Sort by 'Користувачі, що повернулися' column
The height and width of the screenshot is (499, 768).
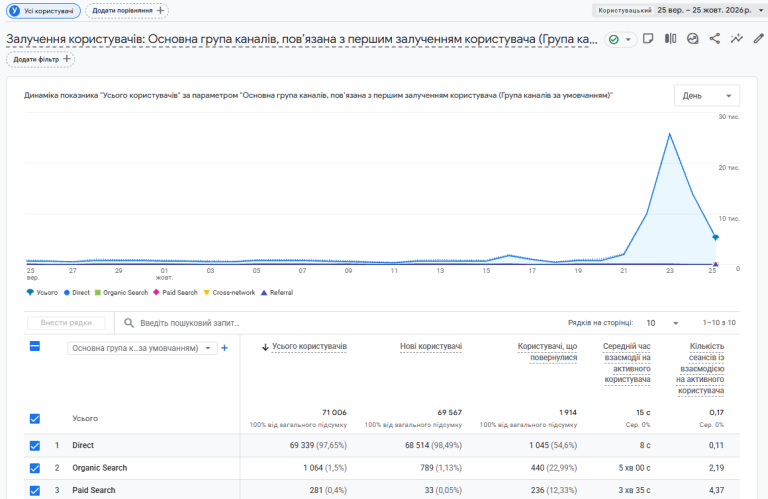click(547, 352)
